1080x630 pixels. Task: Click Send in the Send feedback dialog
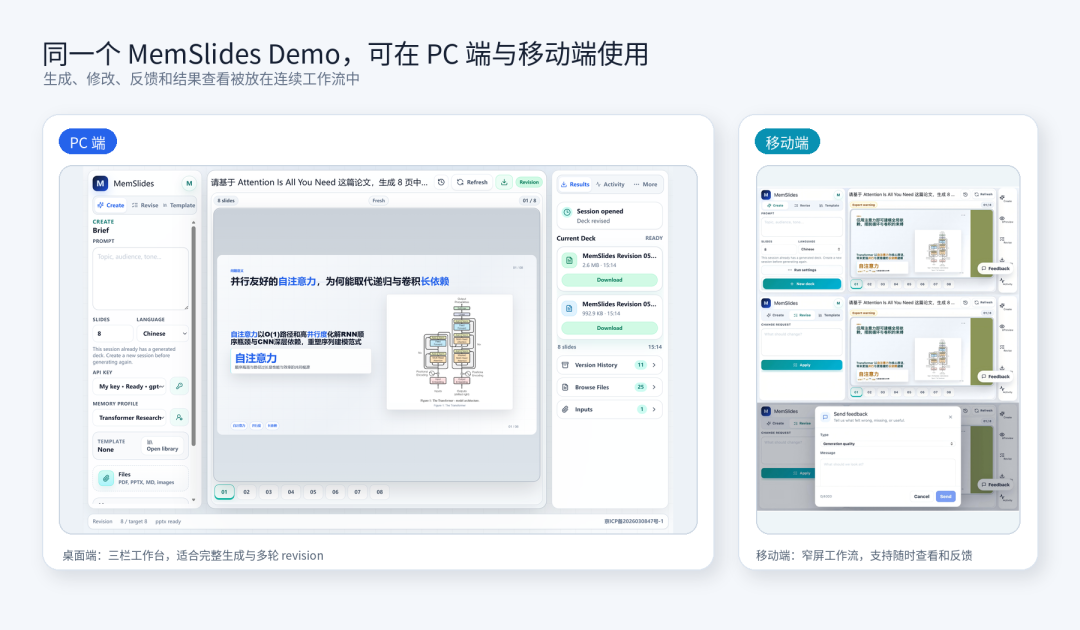coord(946,496)
